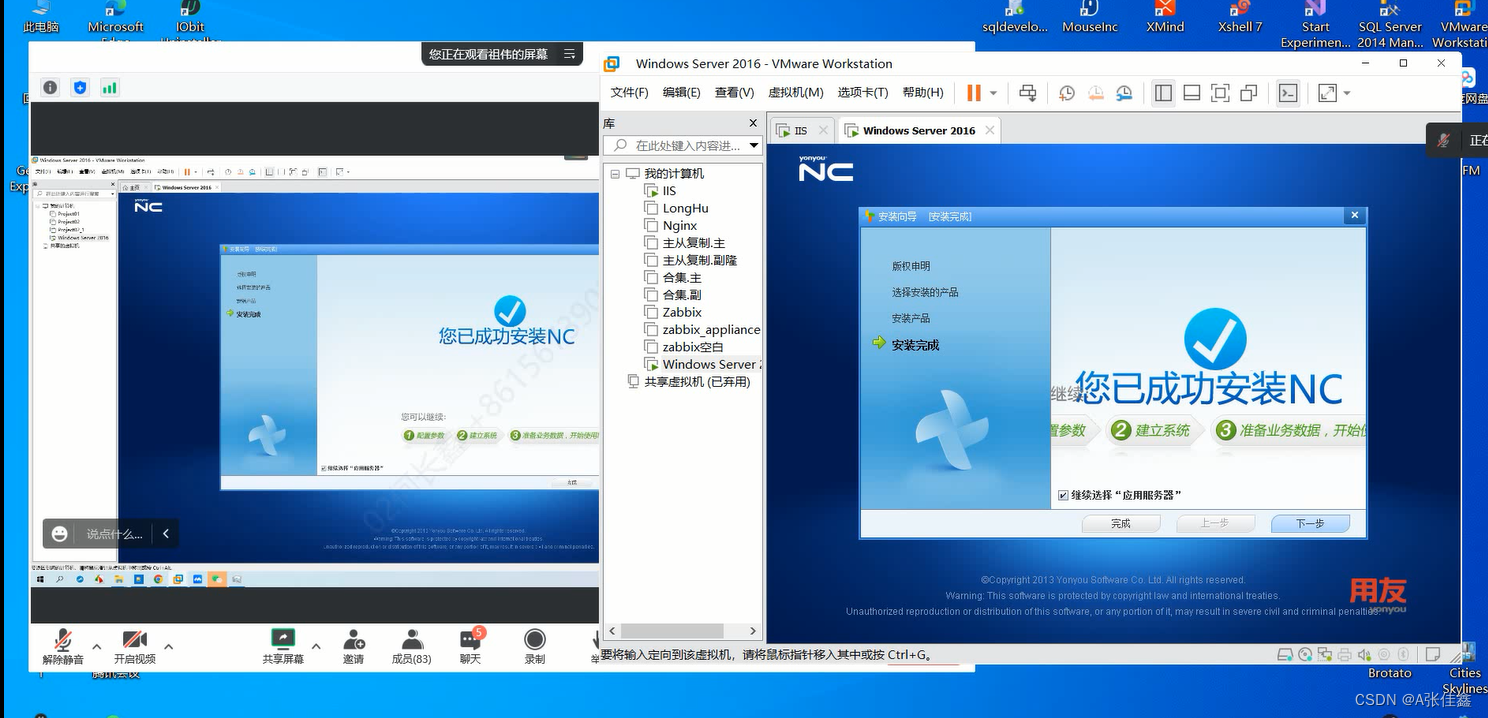The width and height of the screenshot is (1488, 718).
Task: Open the 虚拟机(M) menu
Action: pos(796,92)
